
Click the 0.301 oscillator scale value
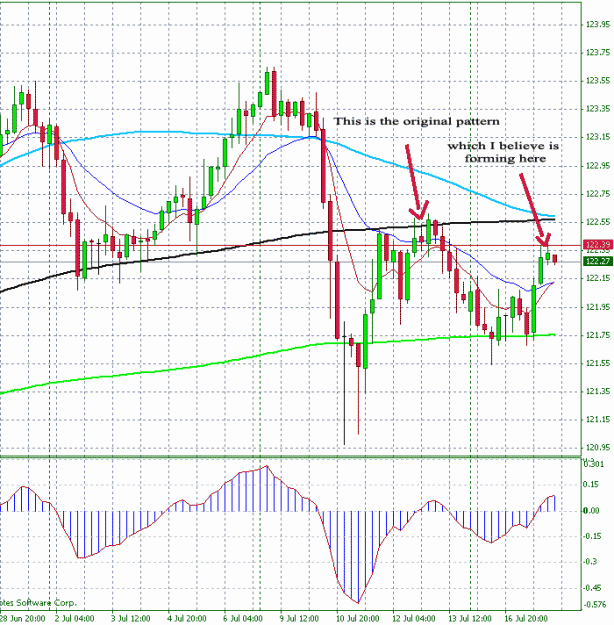click(594, 464)
